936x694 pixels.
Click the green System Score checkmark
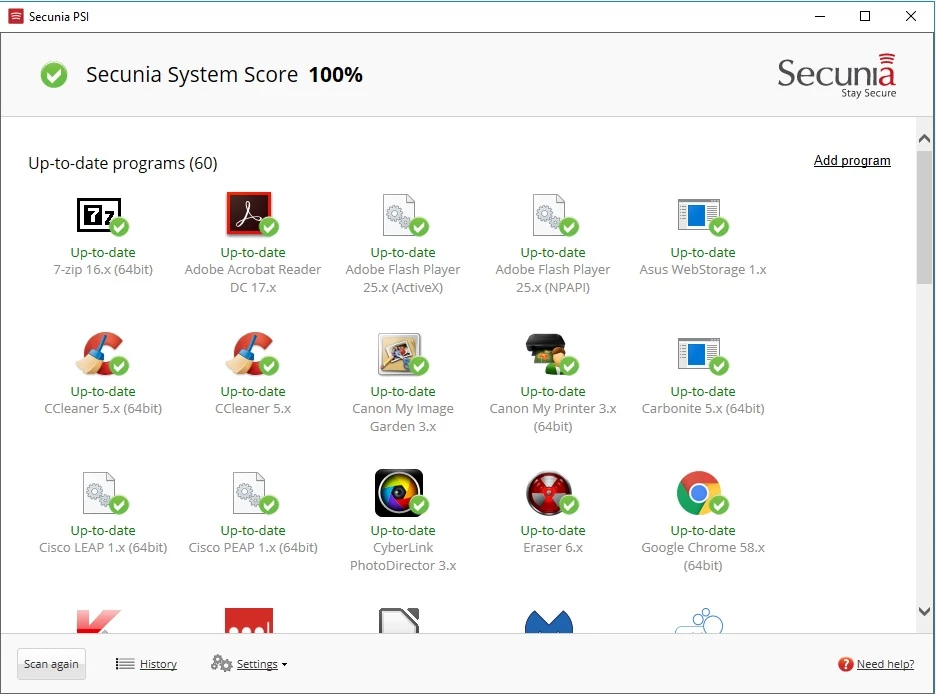pyautogui.click(x=54, y=75)
